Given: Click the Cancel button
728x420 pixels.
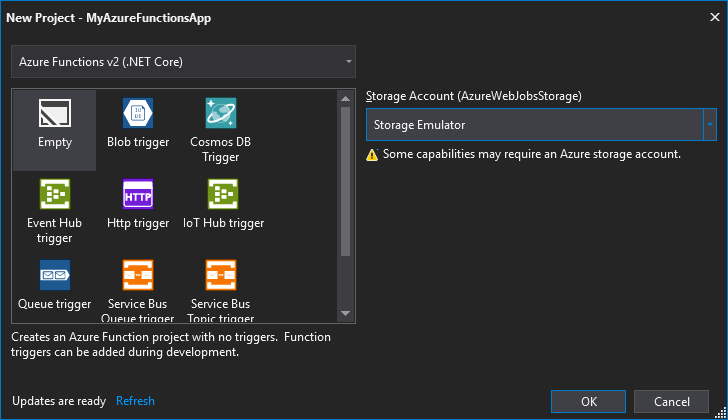Looking at the screenshot, I should [x=671, y=401].
